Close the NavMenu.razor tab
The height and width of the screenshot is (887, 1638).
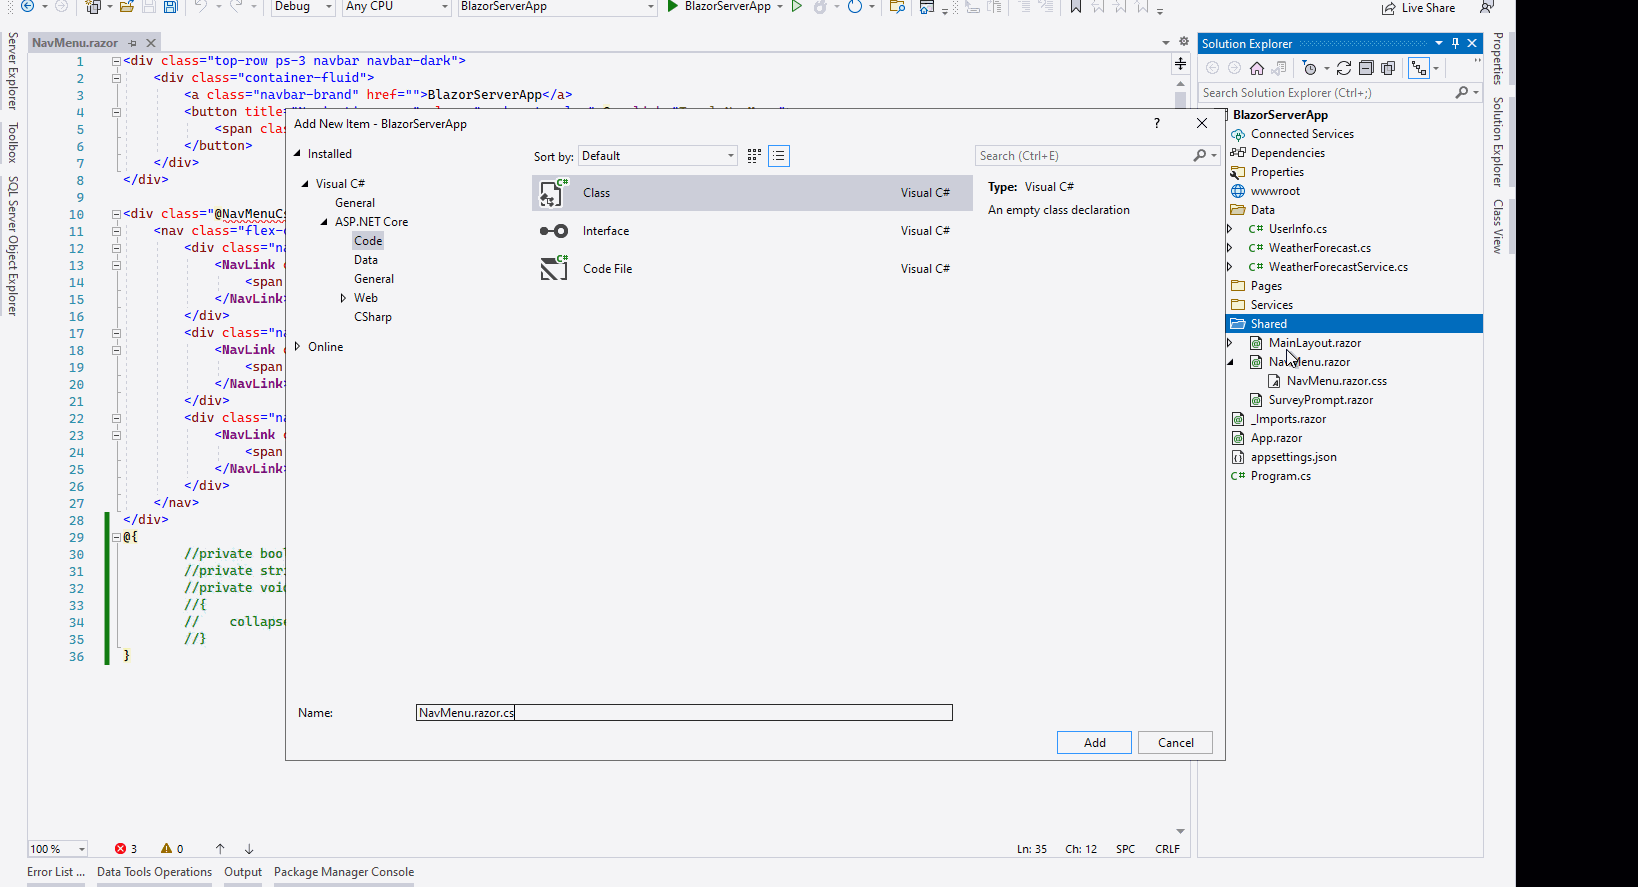click(x=151, y=43)
